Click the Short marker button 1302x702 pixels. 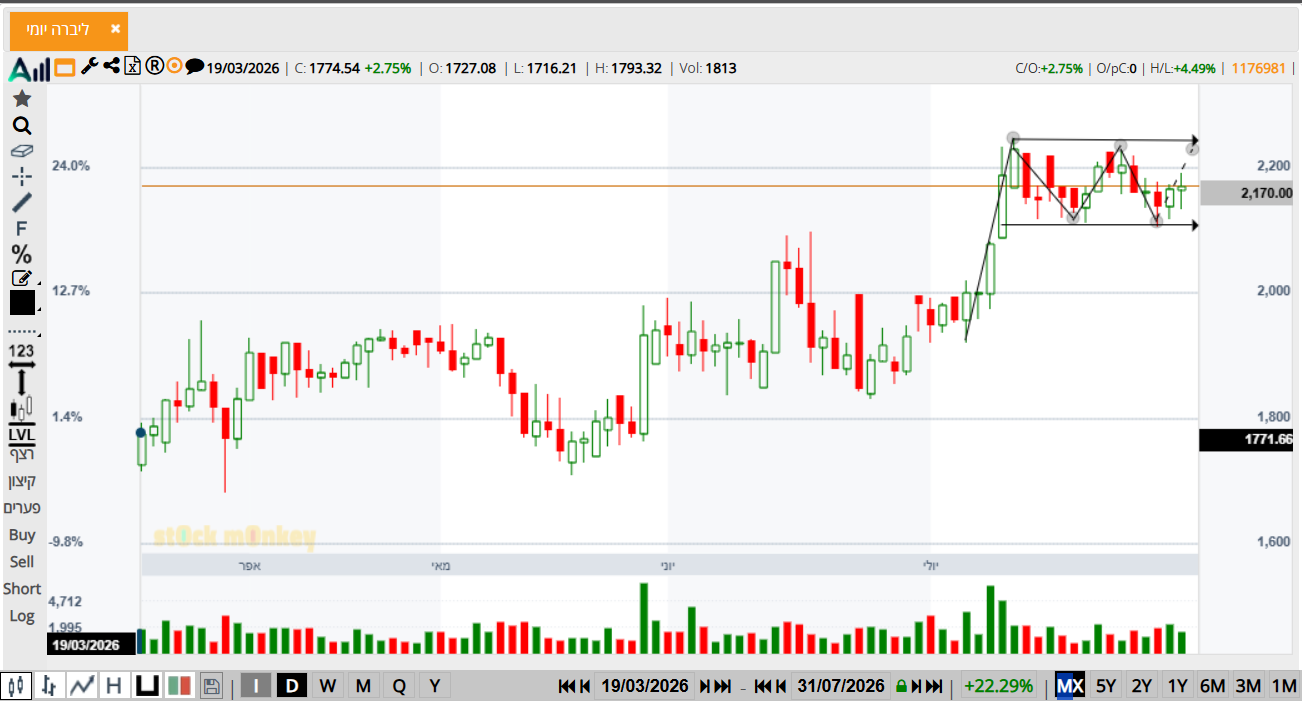(22, 589)
